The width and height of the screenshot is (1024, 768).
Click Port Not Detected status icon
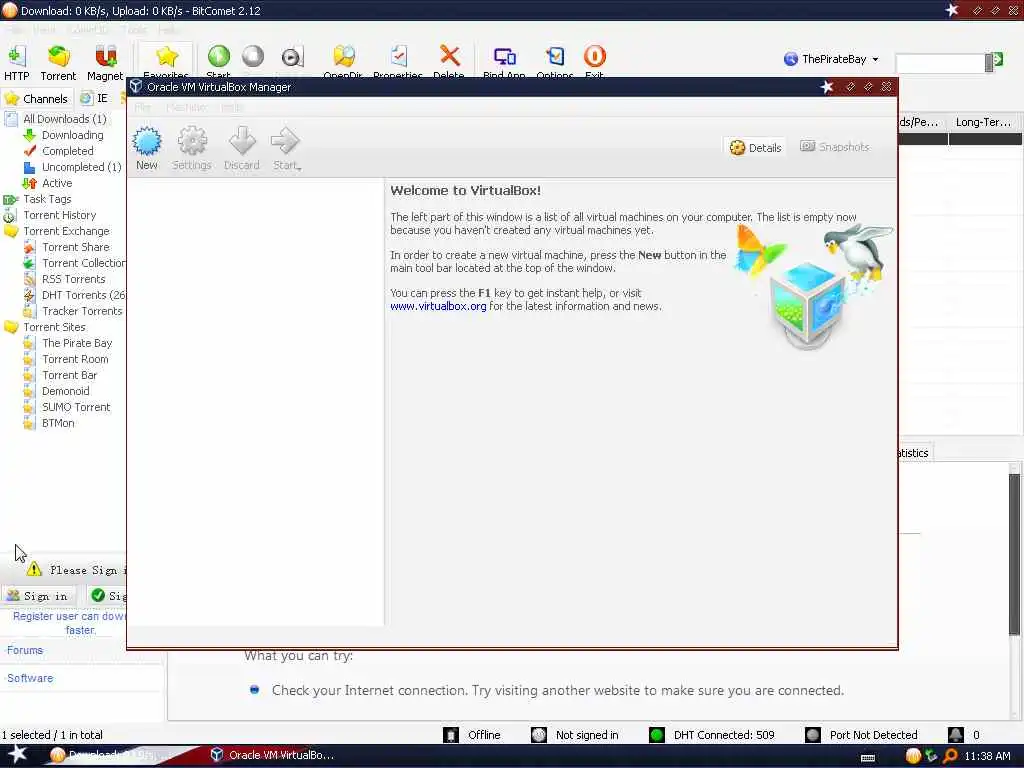pyautogui.click(x=812, y=735)
